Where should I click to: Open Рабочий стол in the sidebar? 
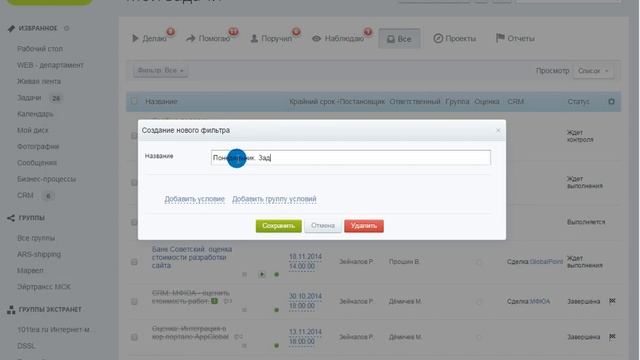click(40, 49)
